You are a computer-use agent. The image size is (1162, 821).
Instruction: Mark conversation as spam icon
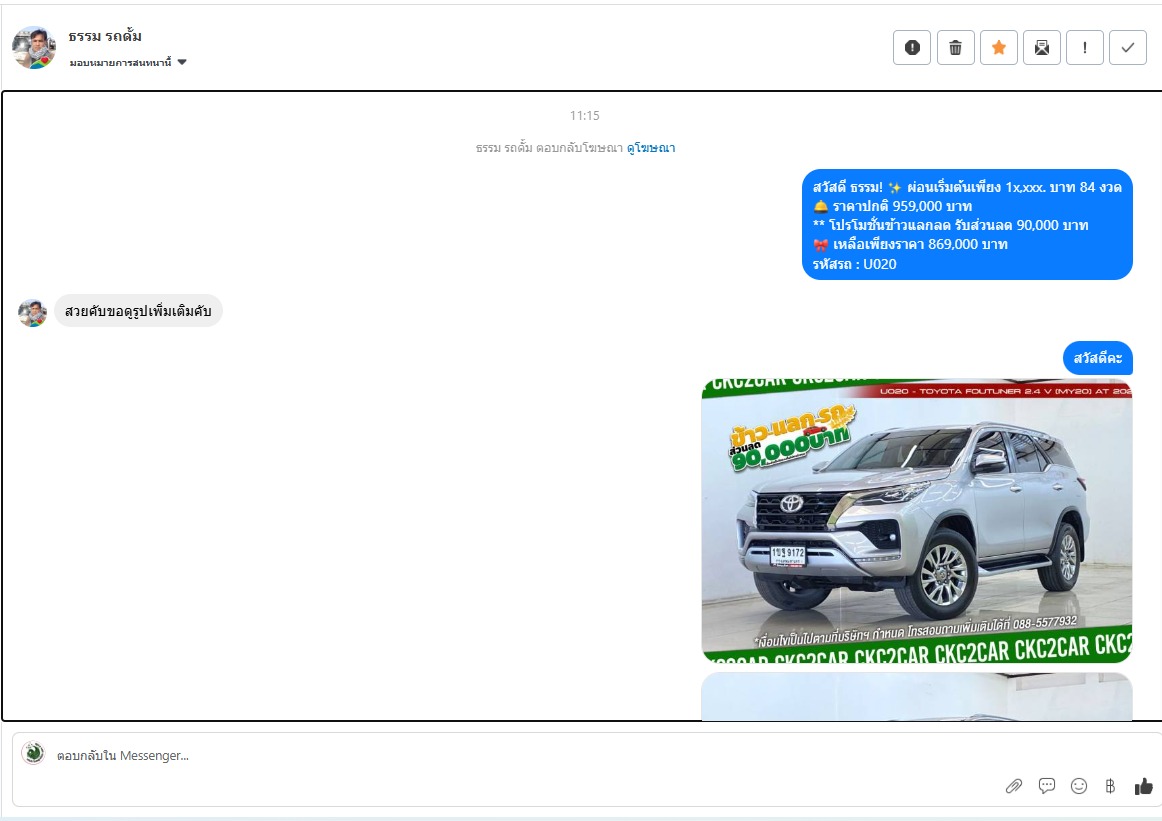912,47
